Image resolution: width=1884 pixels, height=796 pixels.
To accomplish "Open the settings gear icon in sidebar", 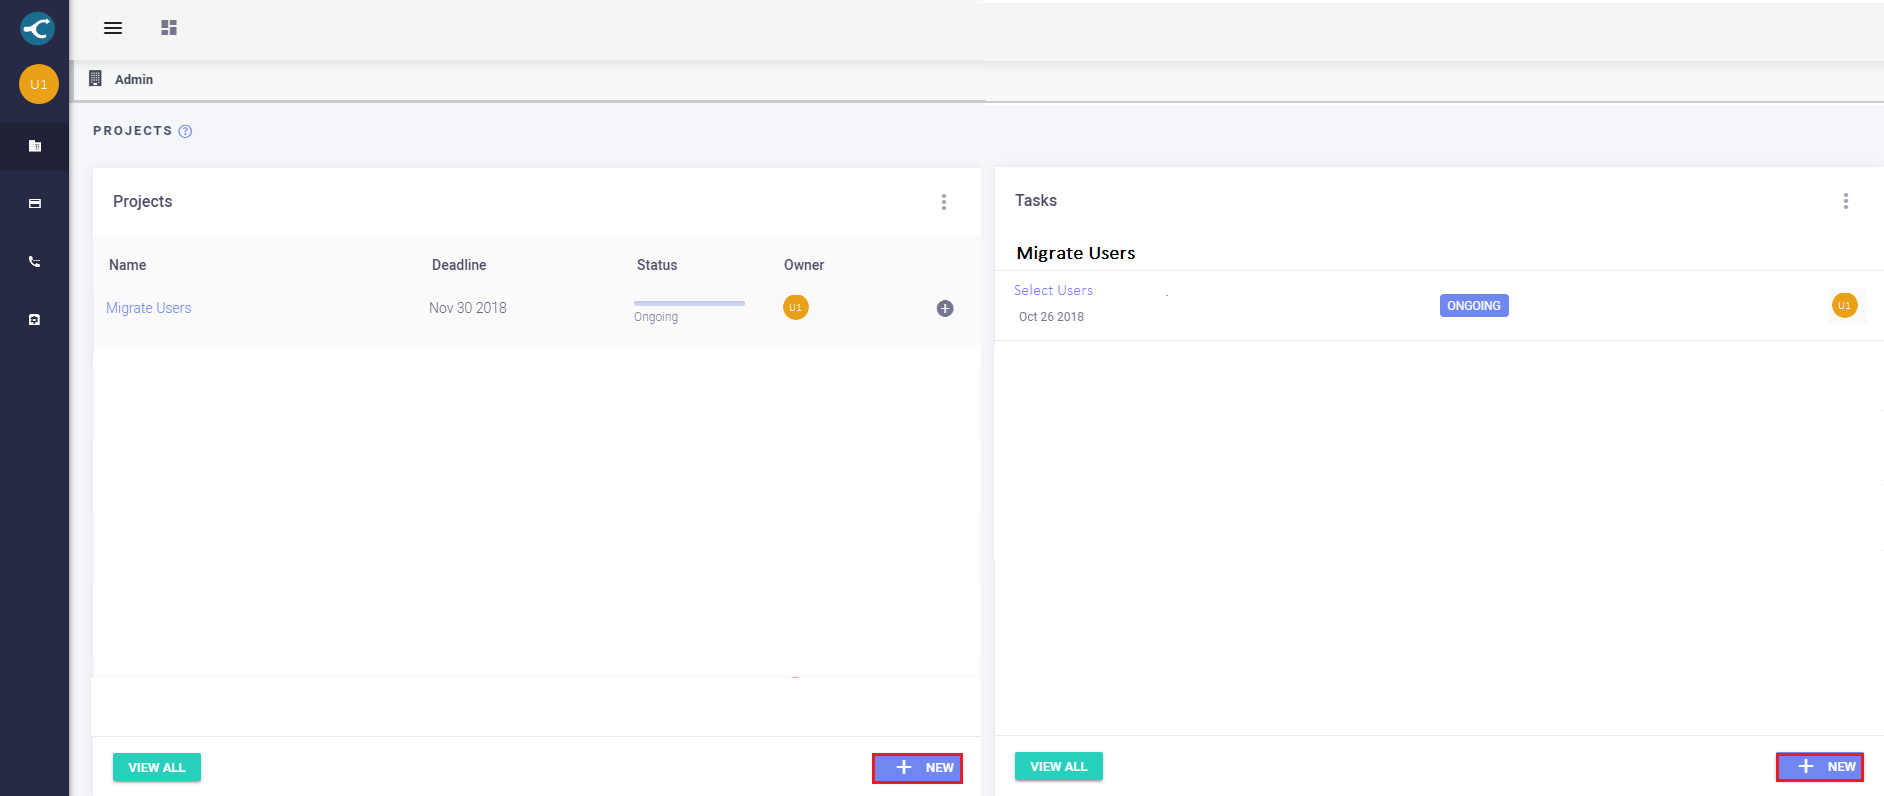I will tap(35, 320).
